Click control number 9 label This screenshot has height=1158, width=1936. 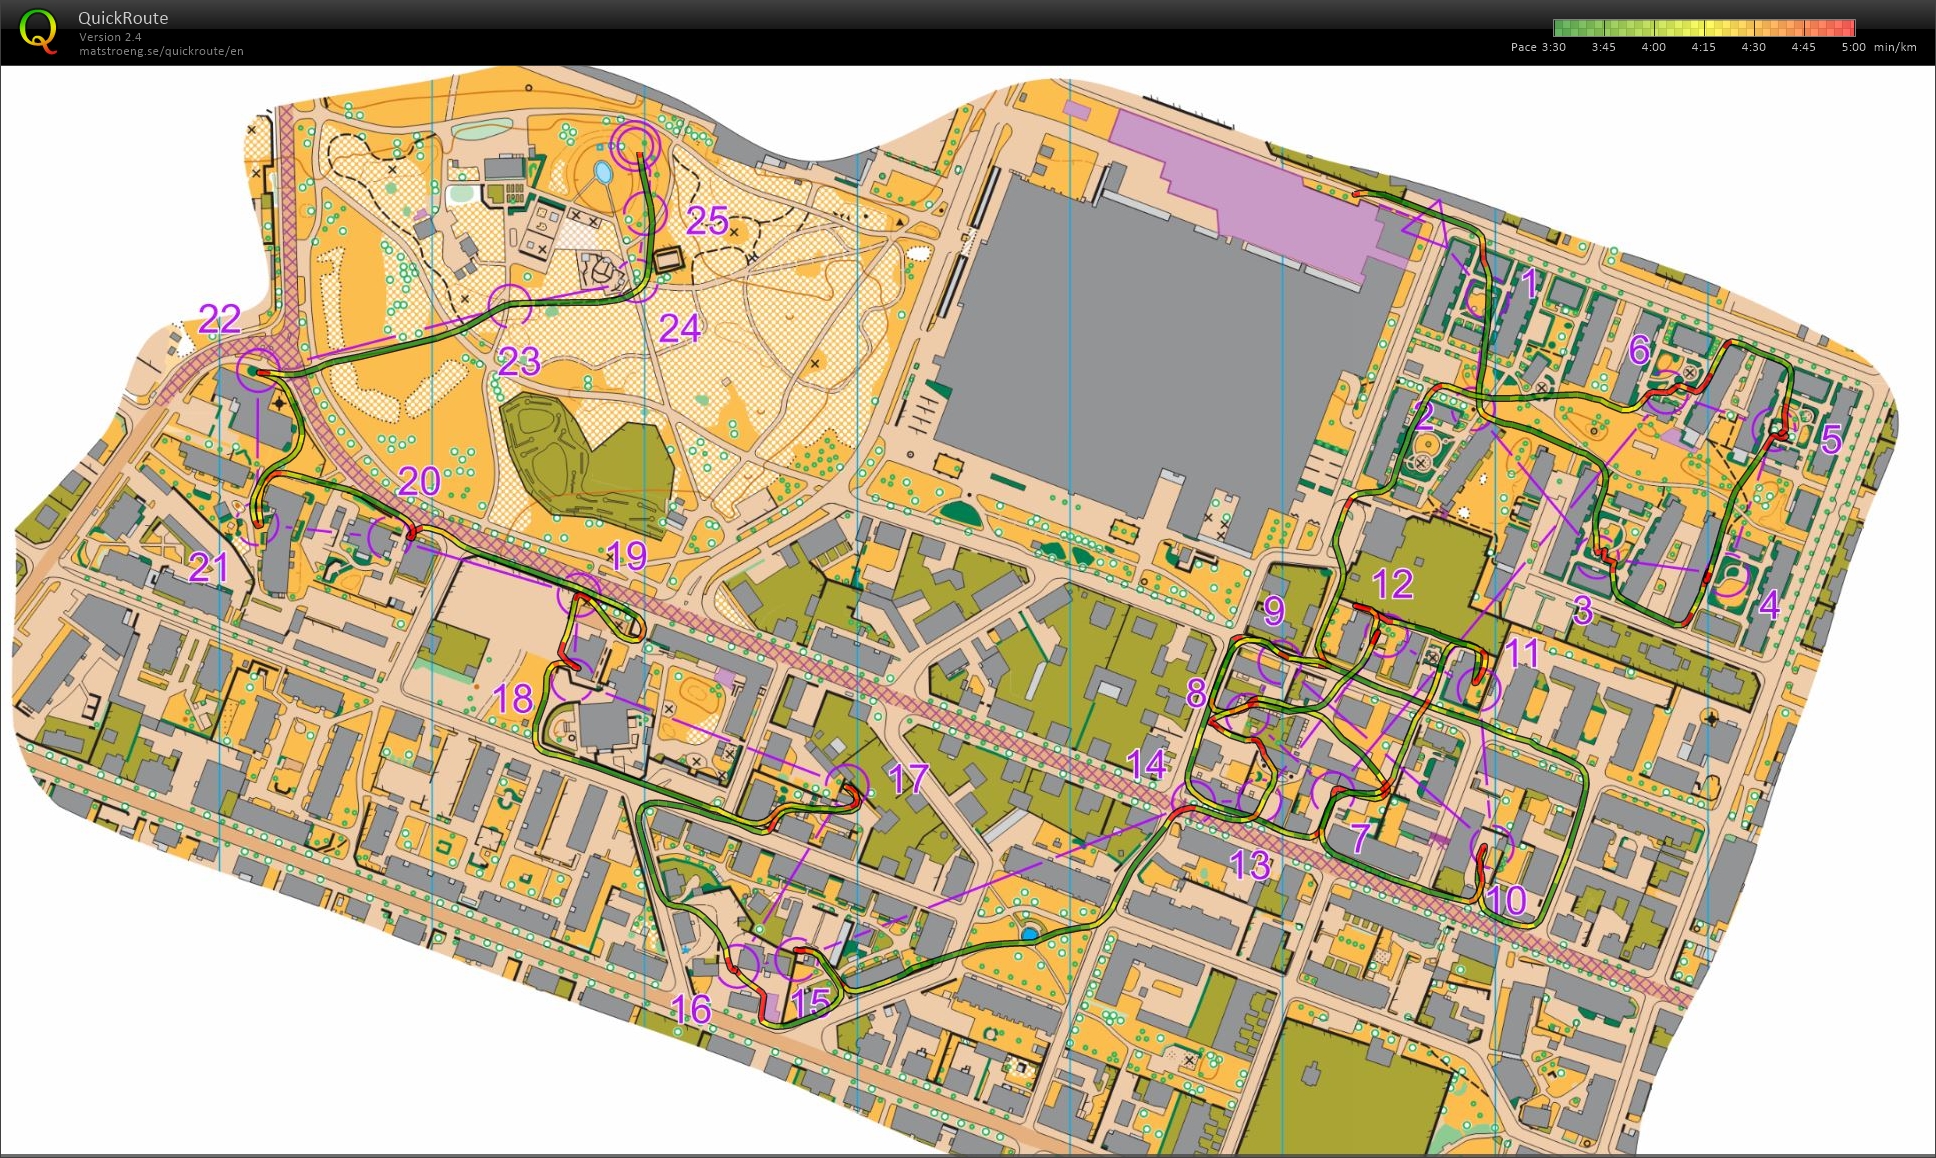(x=1273, y=610)
